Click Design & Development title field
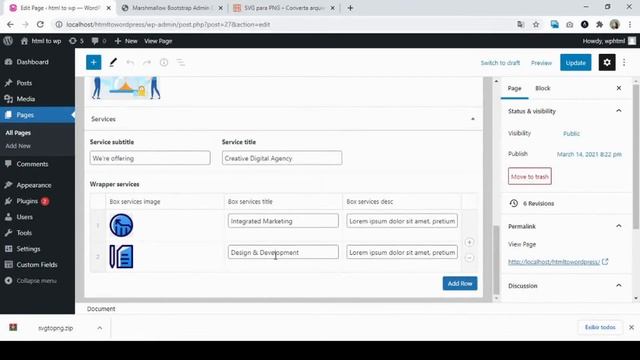The height and width of the screenshot is (360, 640). pos(283,252)
